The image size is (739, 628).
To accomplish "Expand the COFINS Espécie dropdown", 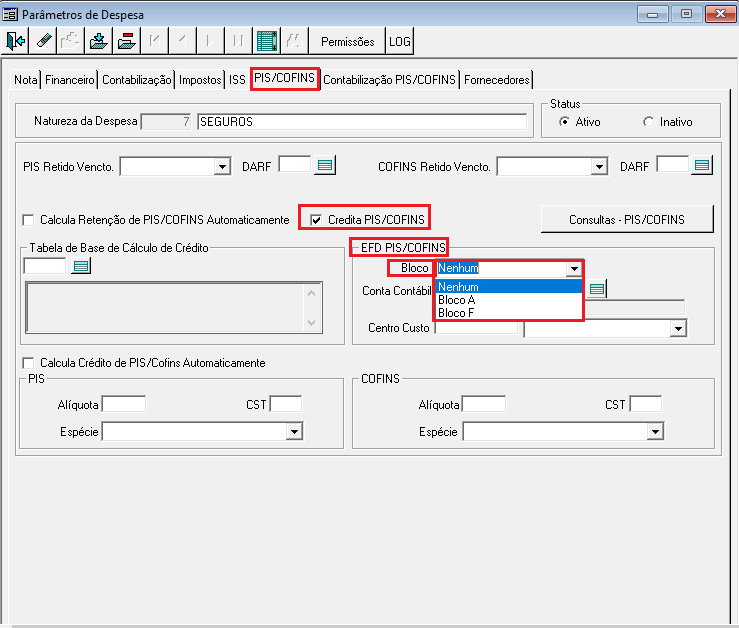I will (655, 431).
